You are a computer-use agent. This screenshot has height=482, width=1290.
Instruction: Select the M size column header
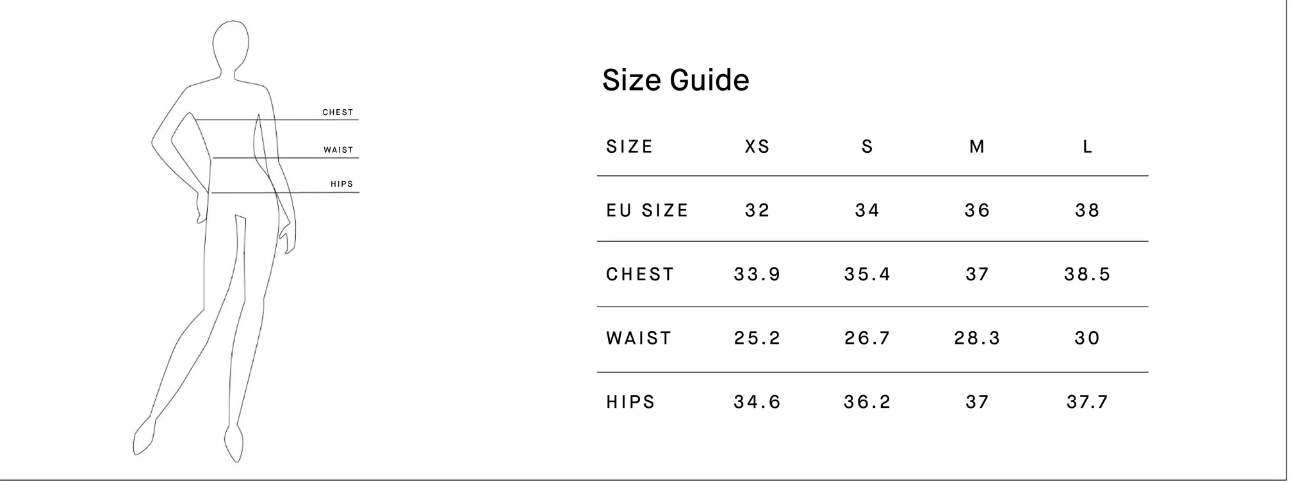coord(977,146)
